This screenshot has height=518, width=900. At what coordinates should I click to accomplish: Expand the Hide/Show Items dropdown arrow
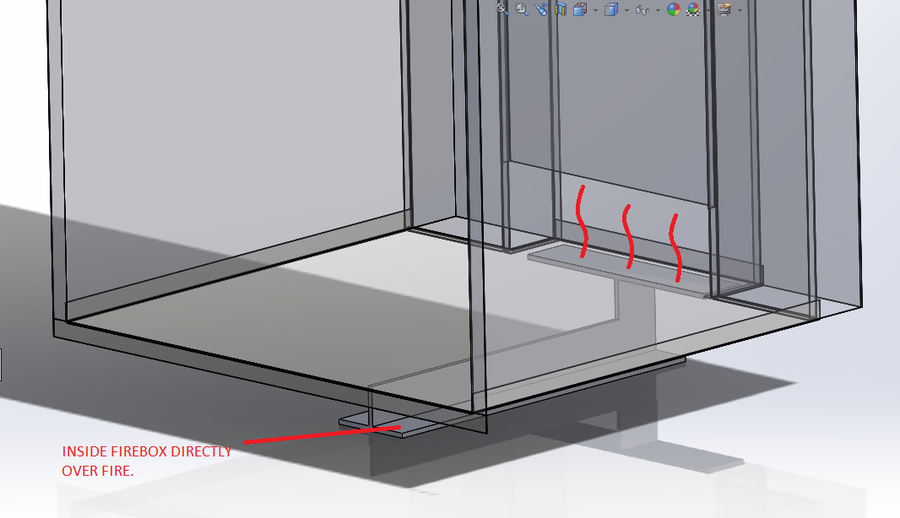click(658, 10)
